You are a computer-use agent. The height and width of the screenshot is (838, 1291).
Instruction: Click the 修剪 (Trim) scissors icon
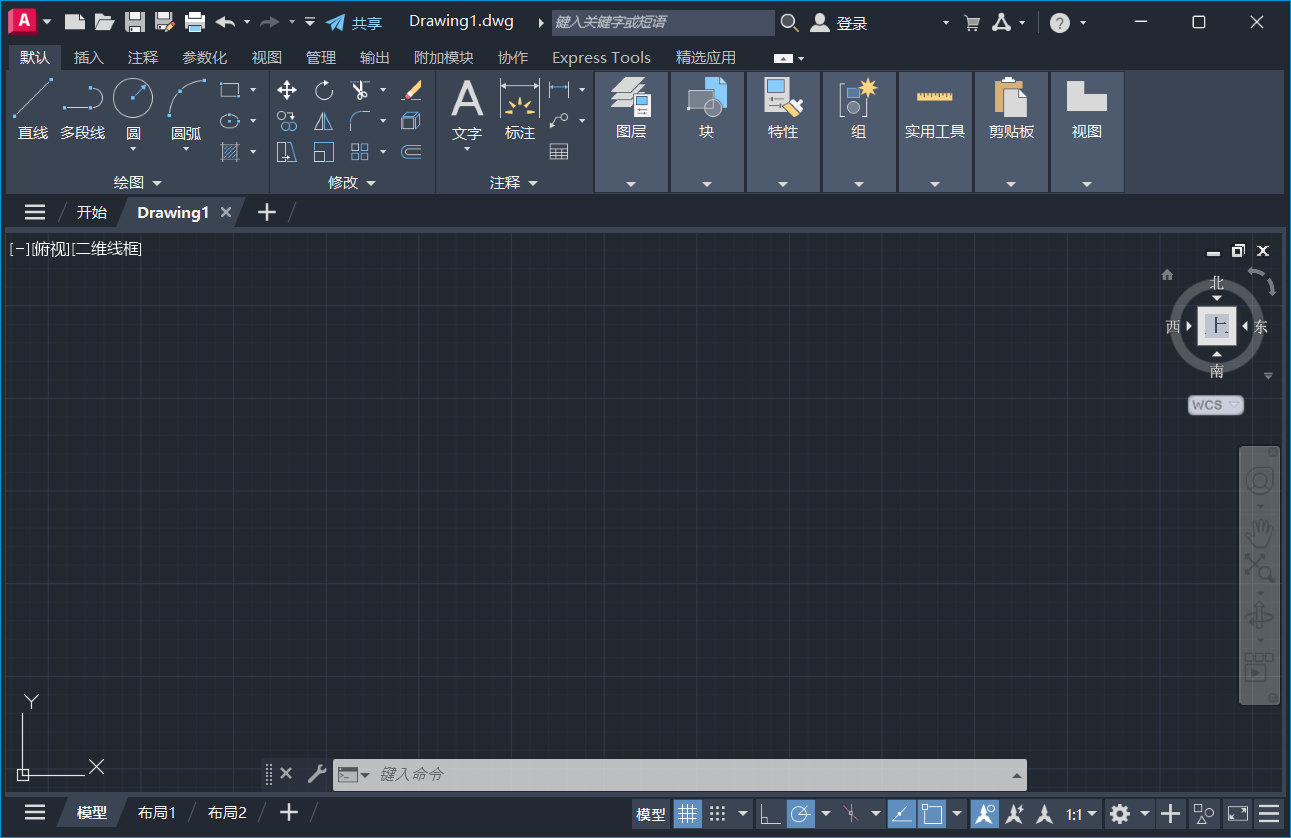tap(362, 90)
